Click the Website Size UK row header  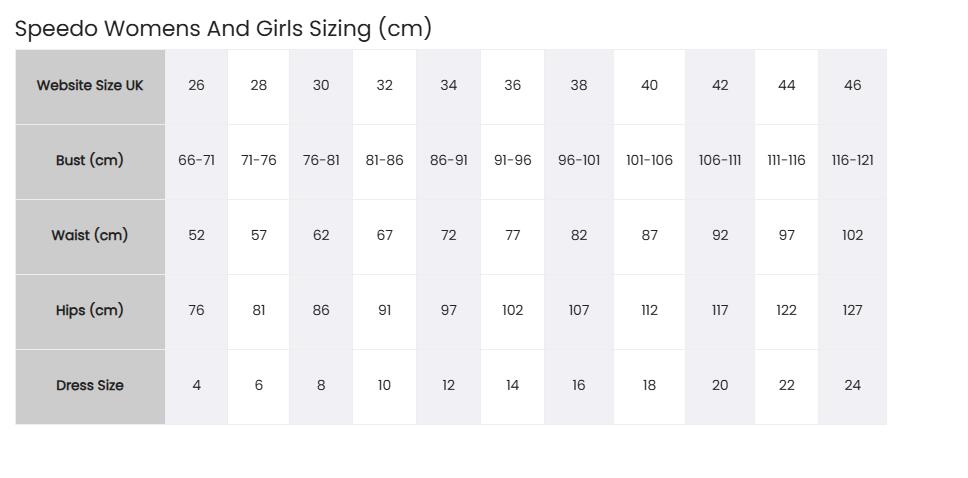click(90, 86)
